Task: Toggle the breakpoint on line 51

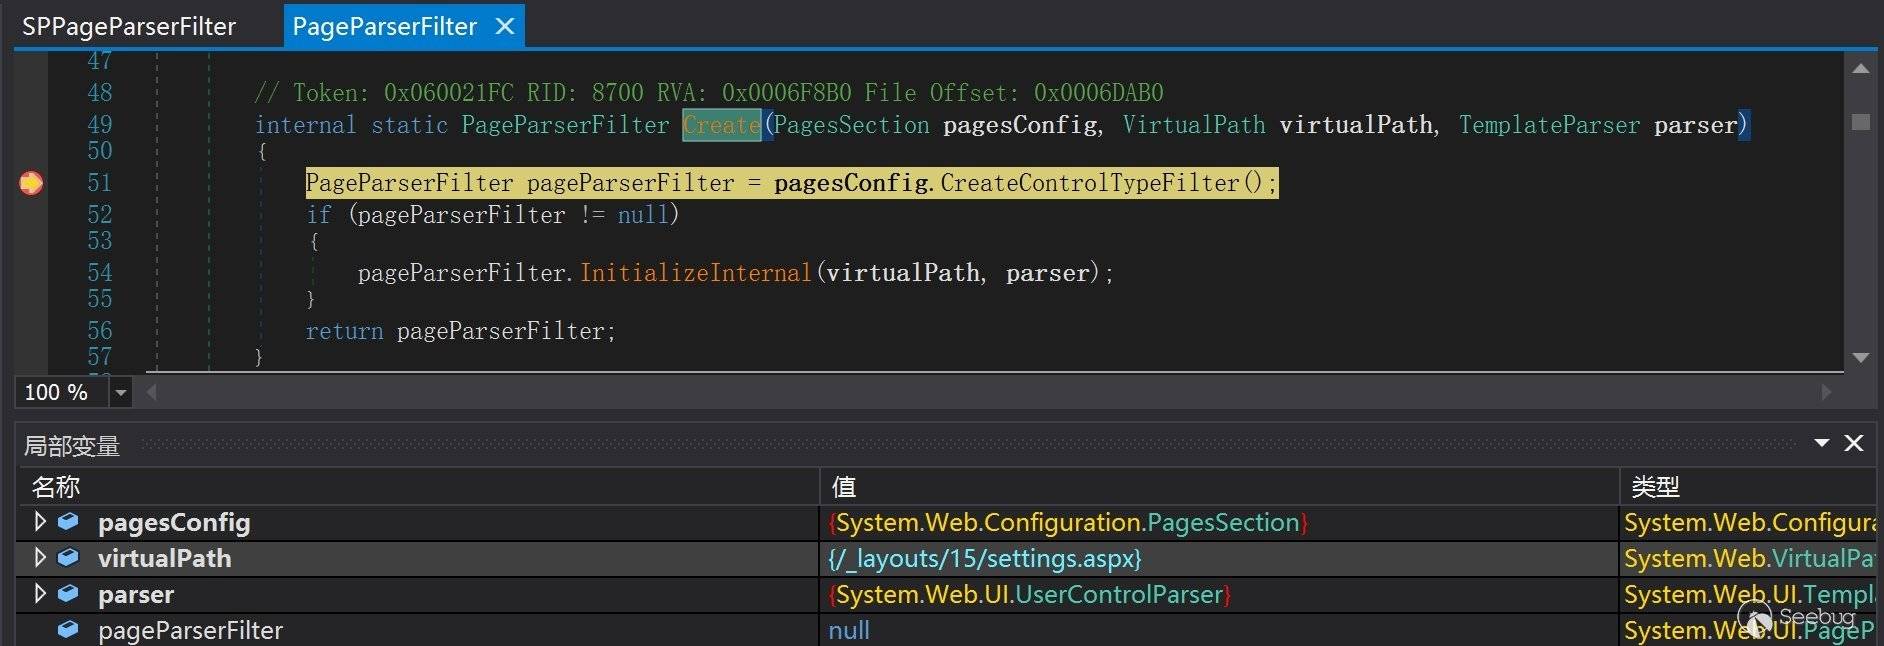Action: click(x=31, y=183)
